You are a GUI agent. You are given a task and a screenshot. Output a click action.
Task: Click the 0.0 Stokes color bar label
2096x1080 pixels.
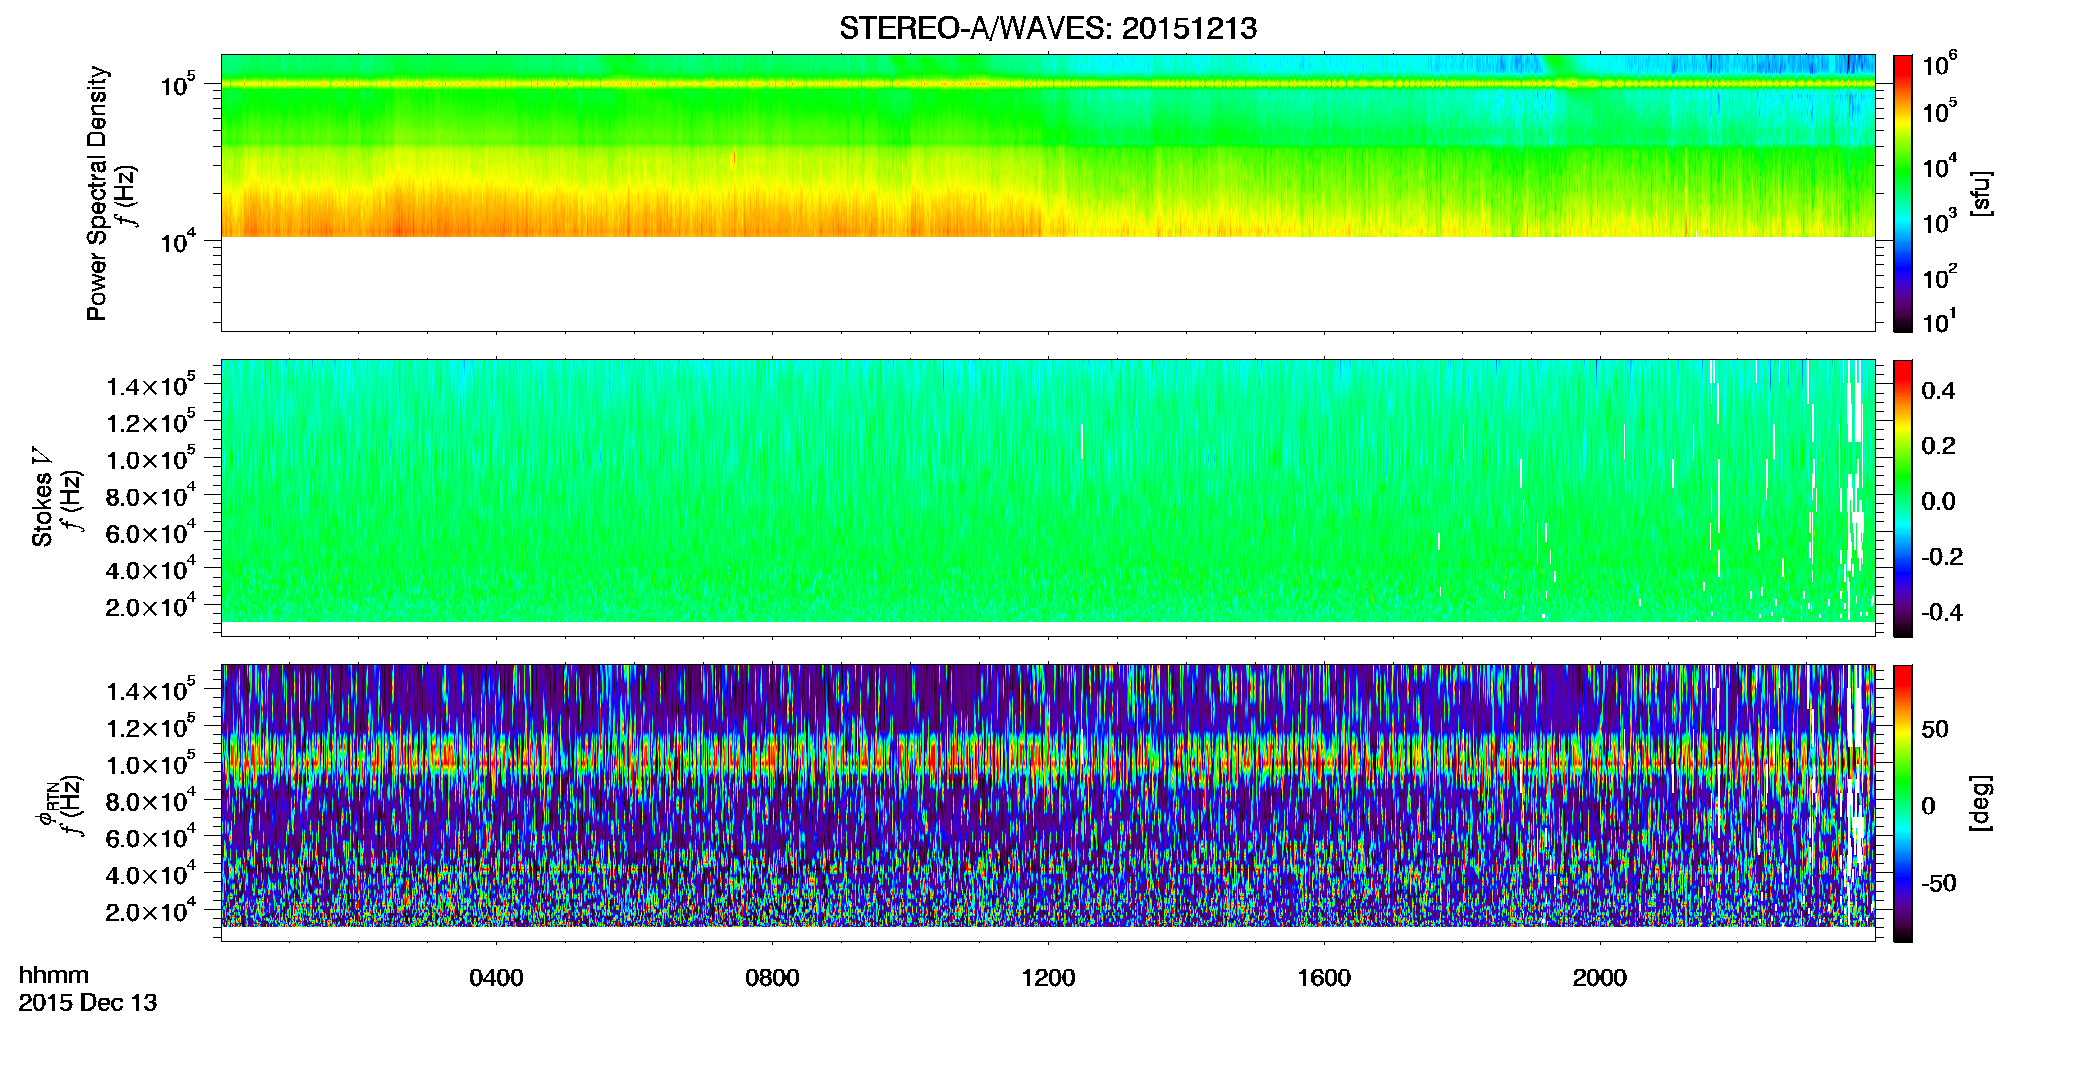click(x=1938, y=502)
